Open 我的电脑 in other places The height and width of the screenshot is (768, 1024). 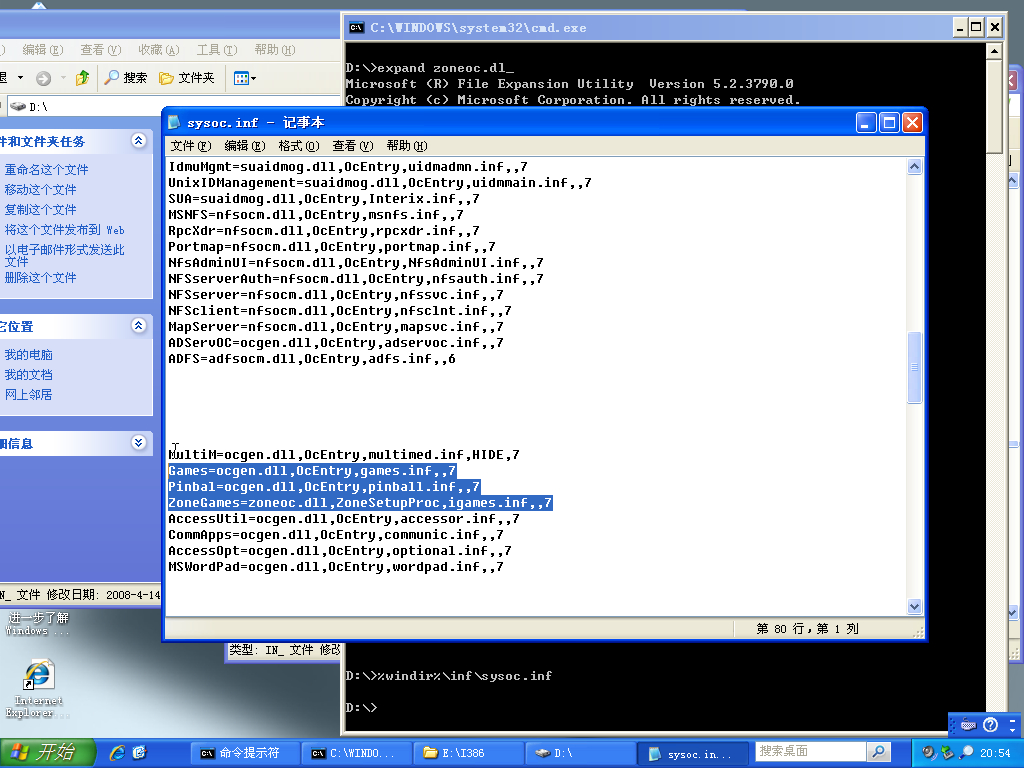pyautogui.click(x=28, y=355)
